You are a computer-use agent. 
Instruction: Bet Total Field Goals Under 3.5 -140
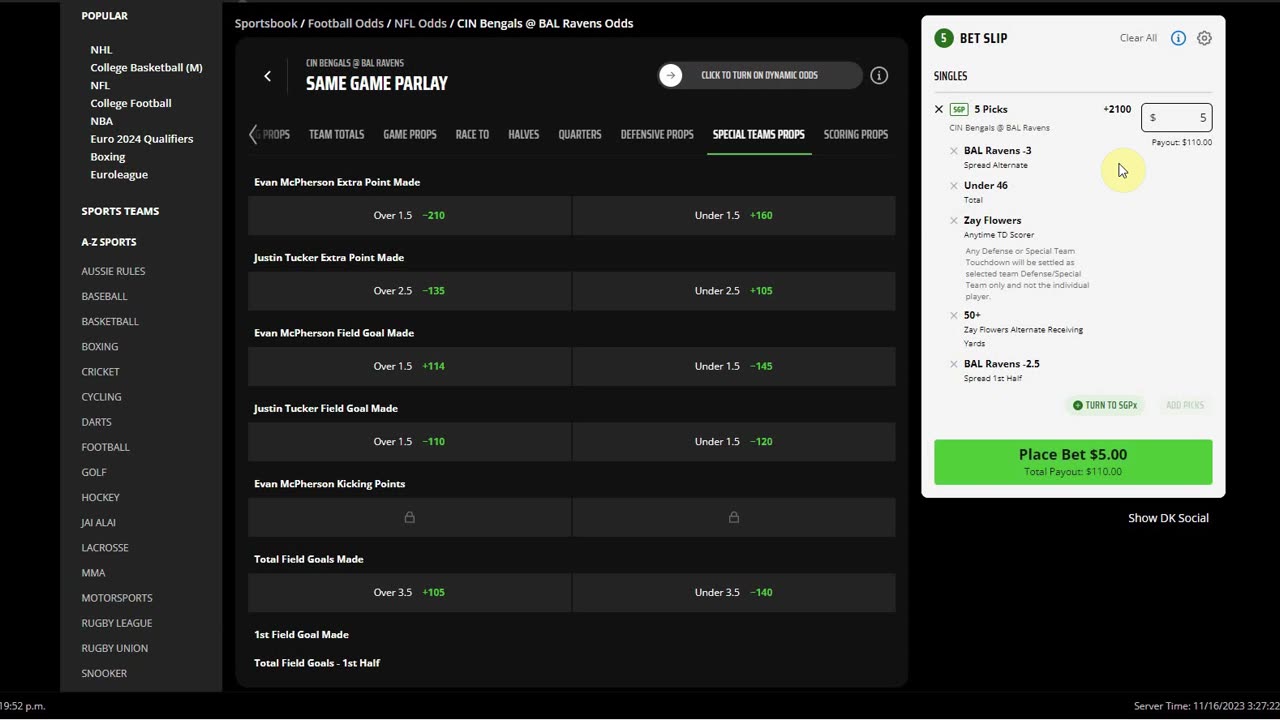click(734, 592)
